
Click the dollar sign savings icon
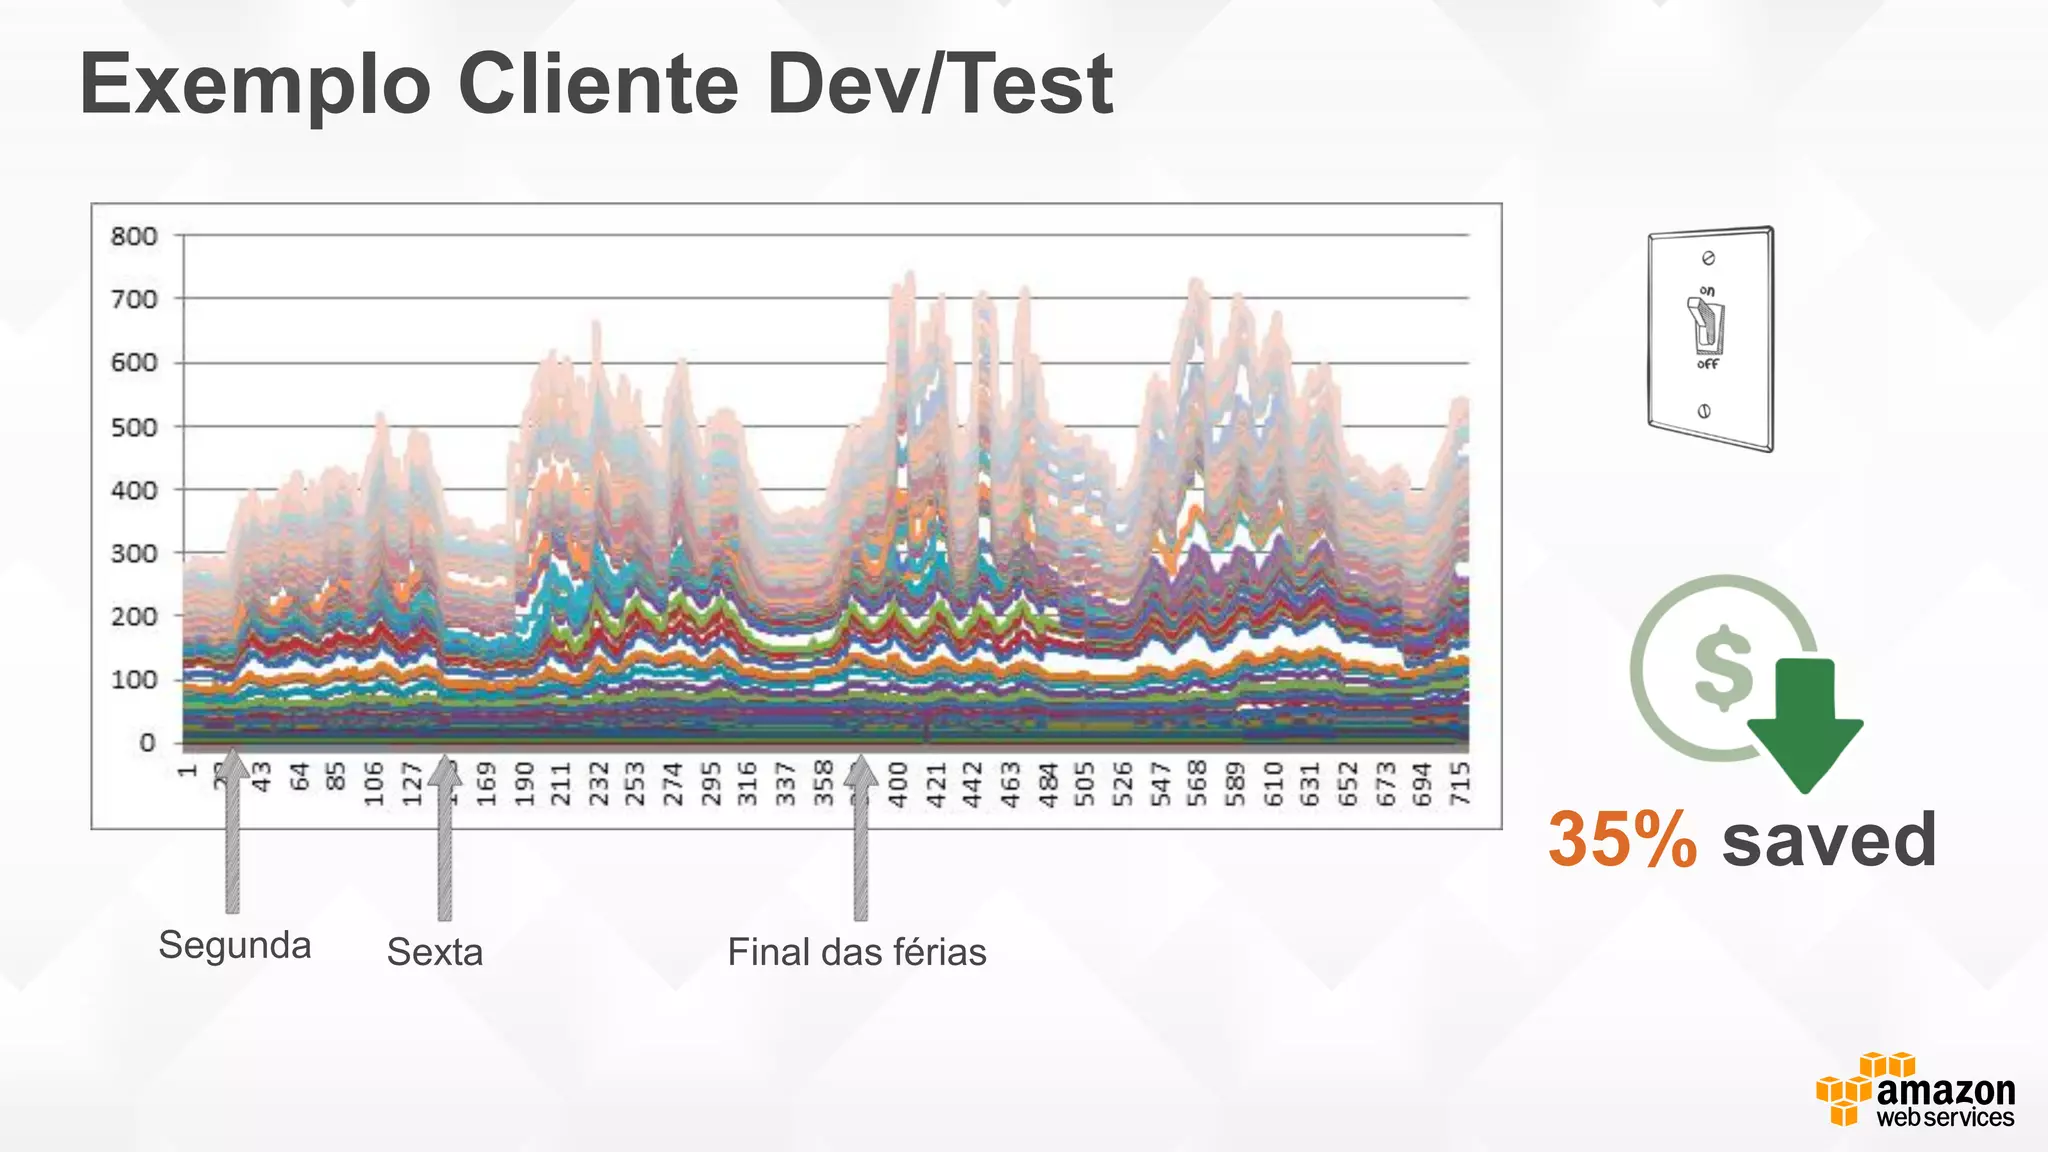[1724, 667]
